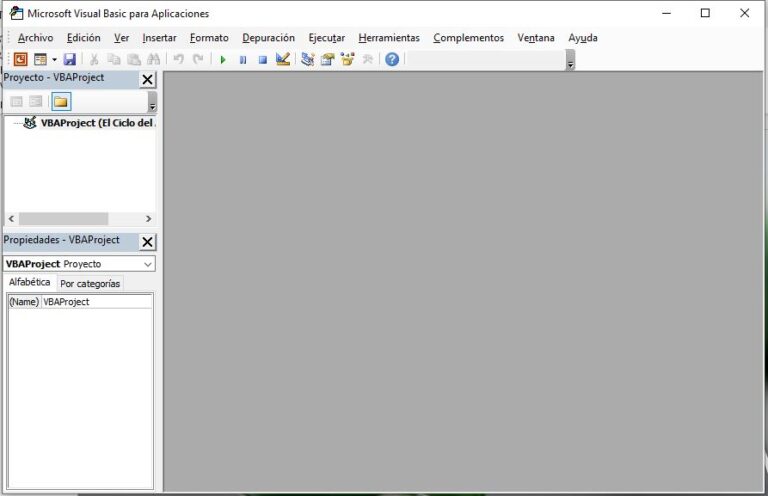Viewport: 768px width, 496px height.
Task: Save the project with the floppy disk icon
Action: tap(70, 59)
